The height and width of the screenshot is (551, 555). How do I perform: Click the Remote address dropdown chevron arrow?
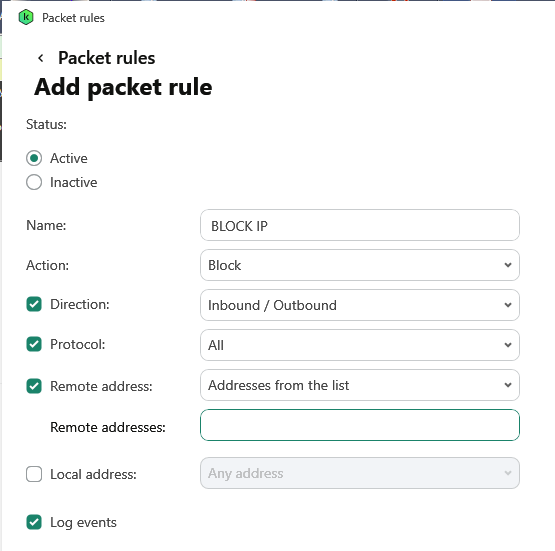pyautogui.click(x=508, y=385)
